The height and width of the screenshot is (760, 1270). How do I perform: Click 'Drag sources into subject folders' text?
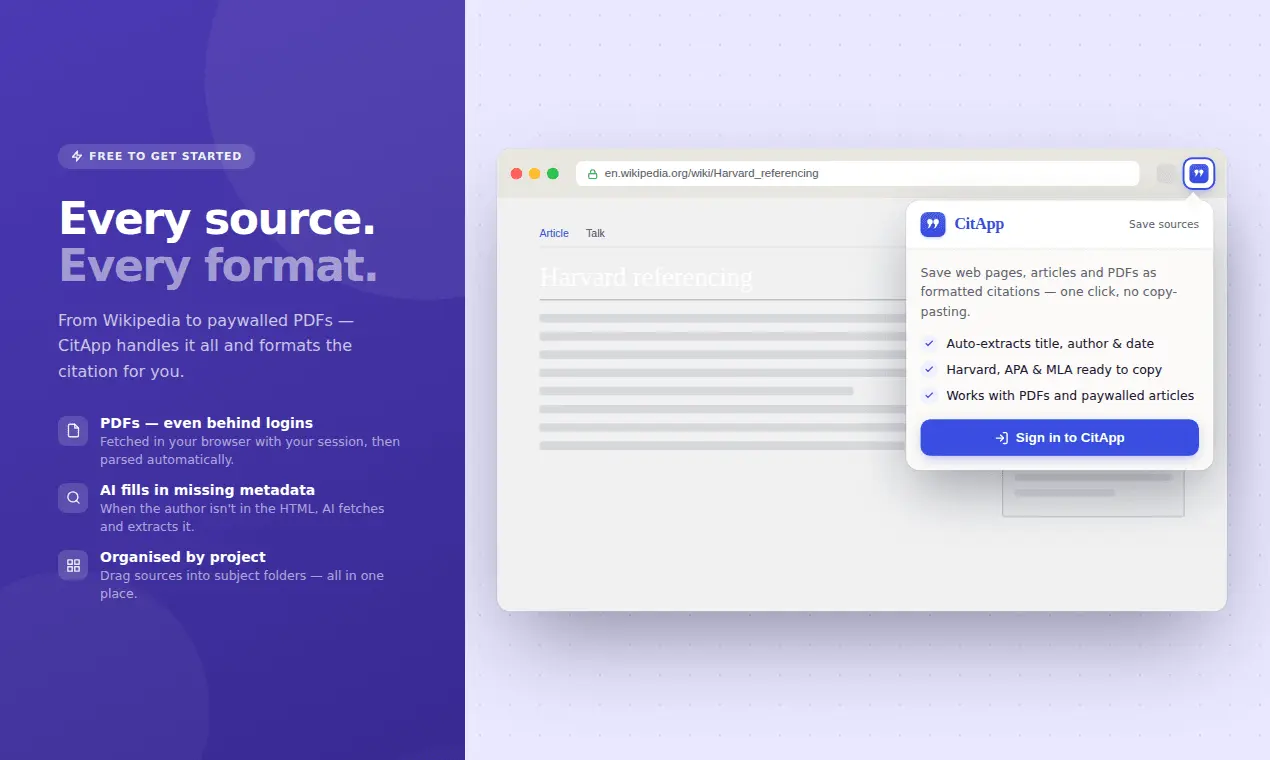coord(242,585)
